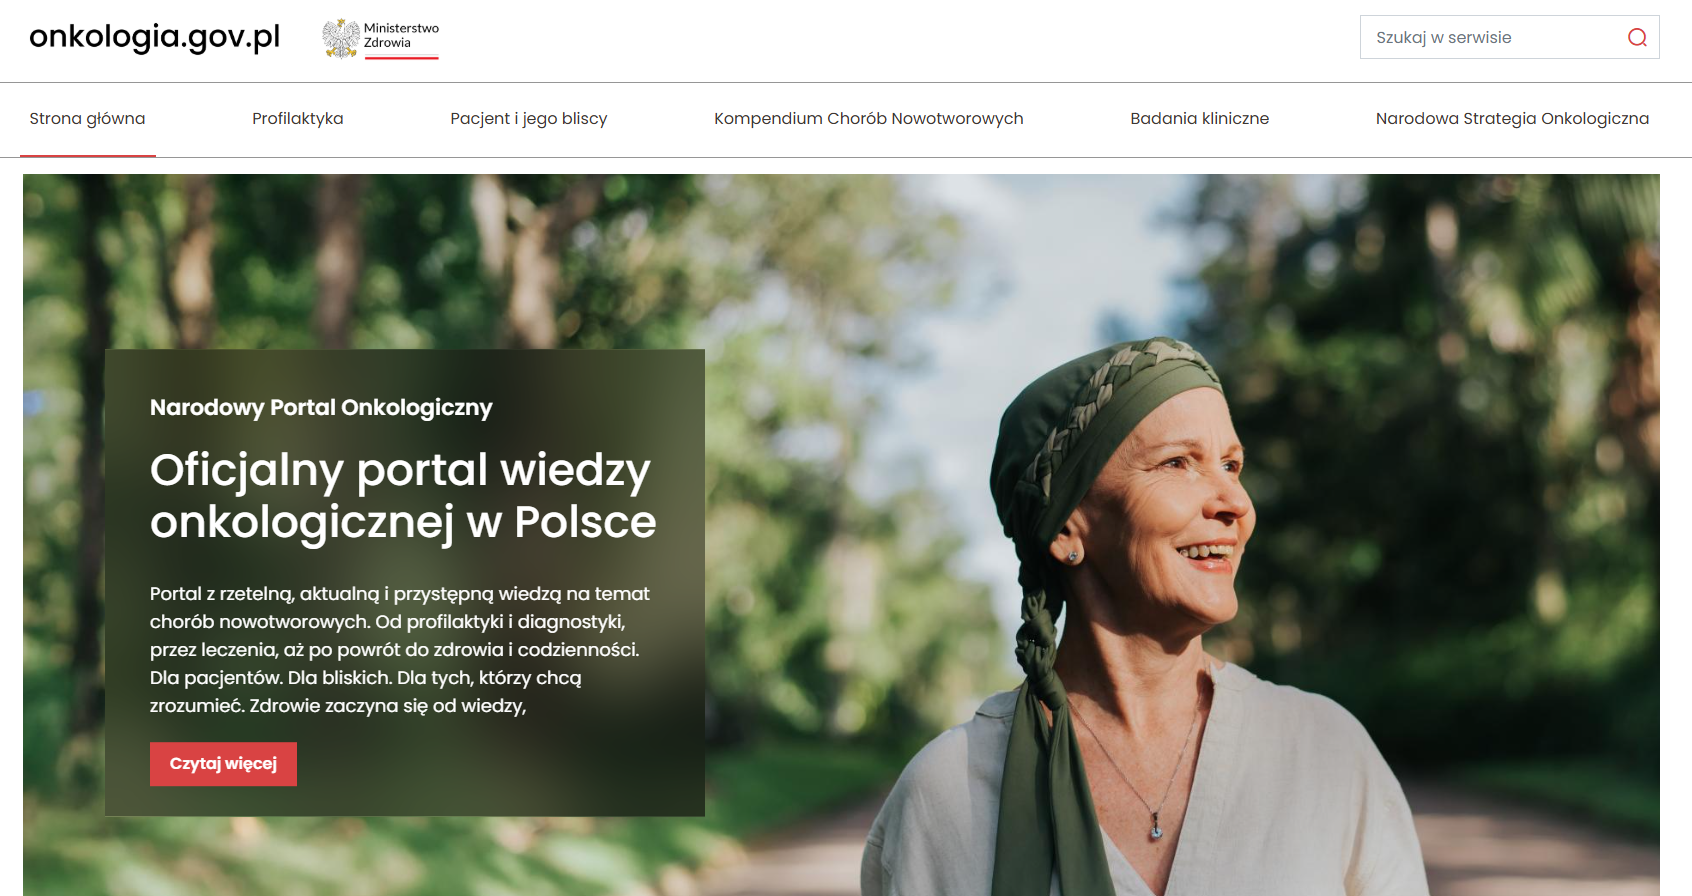This screenshot has width=1692, height=896.
Task: Click the necklace pendant in the photo
Action: (1157, 828)
